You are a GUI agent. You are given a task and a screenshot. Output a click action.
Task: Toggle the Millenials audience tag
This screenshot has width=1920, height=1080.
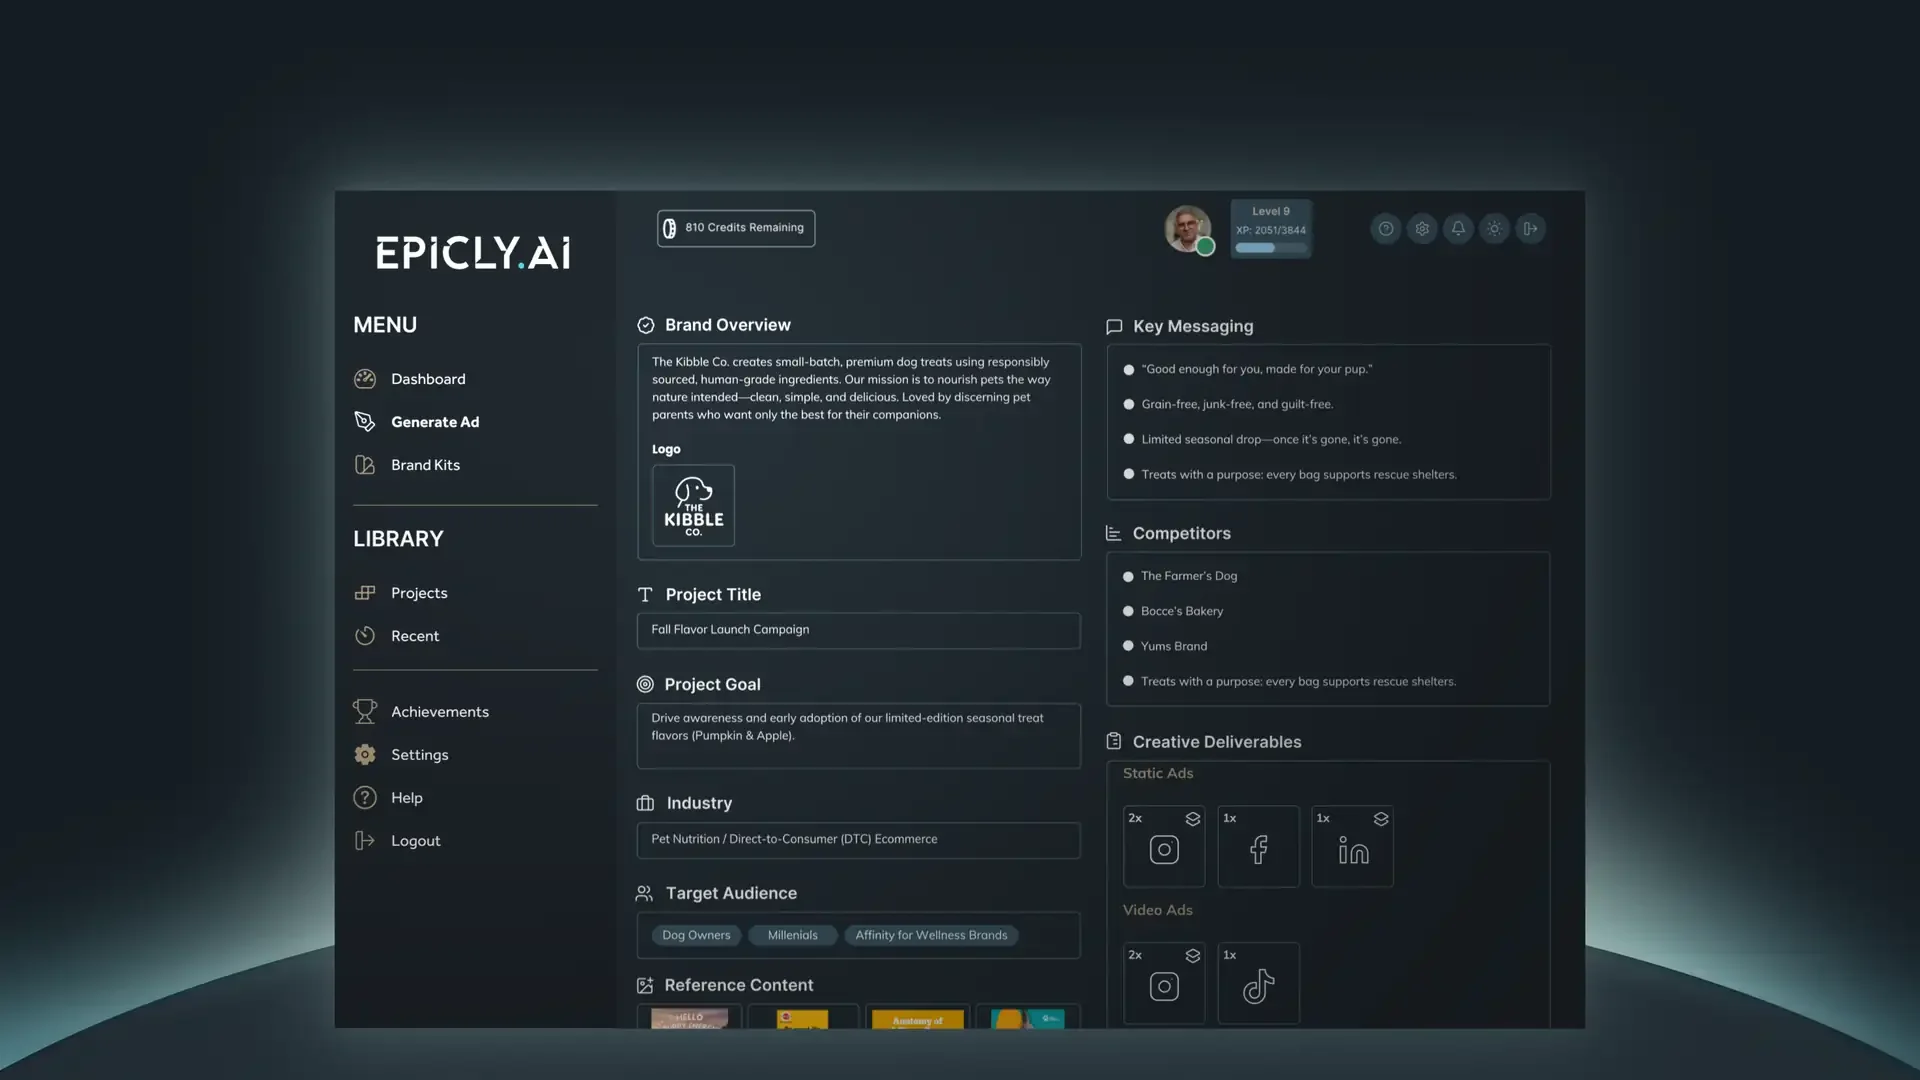coord(792,935)
